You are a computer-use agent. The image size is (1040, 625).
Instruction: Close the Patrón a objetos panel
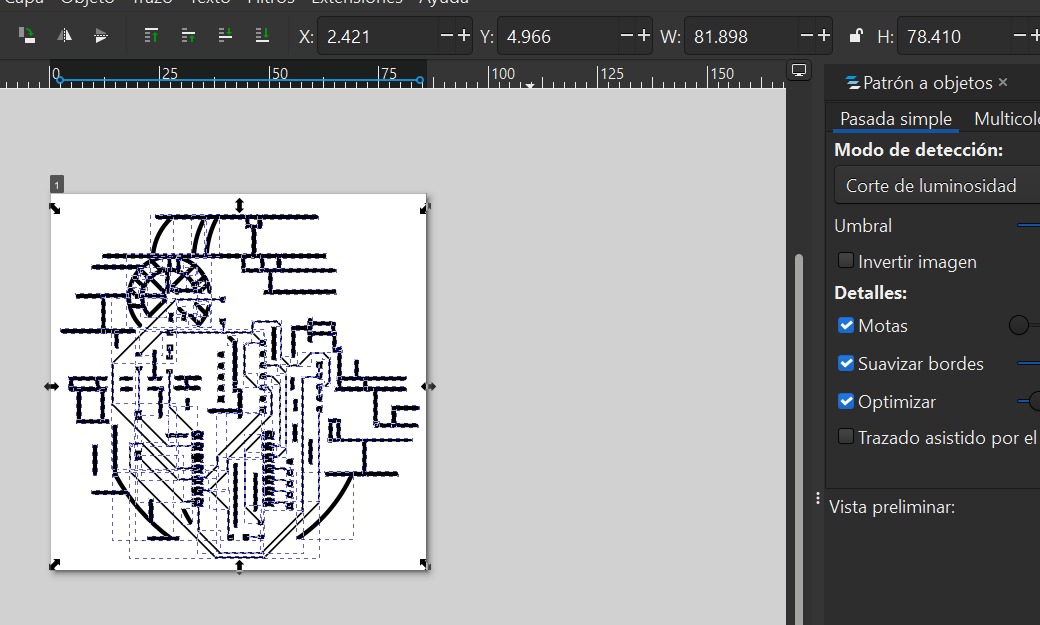point(1003,82)
